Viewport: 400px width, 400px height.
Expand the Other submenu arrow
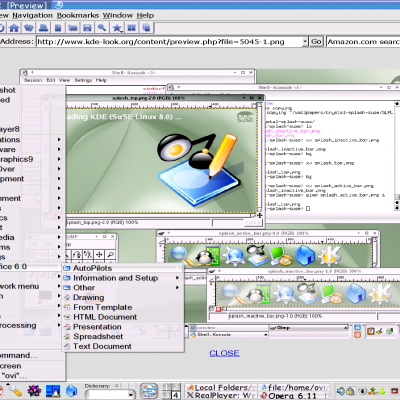177,287
